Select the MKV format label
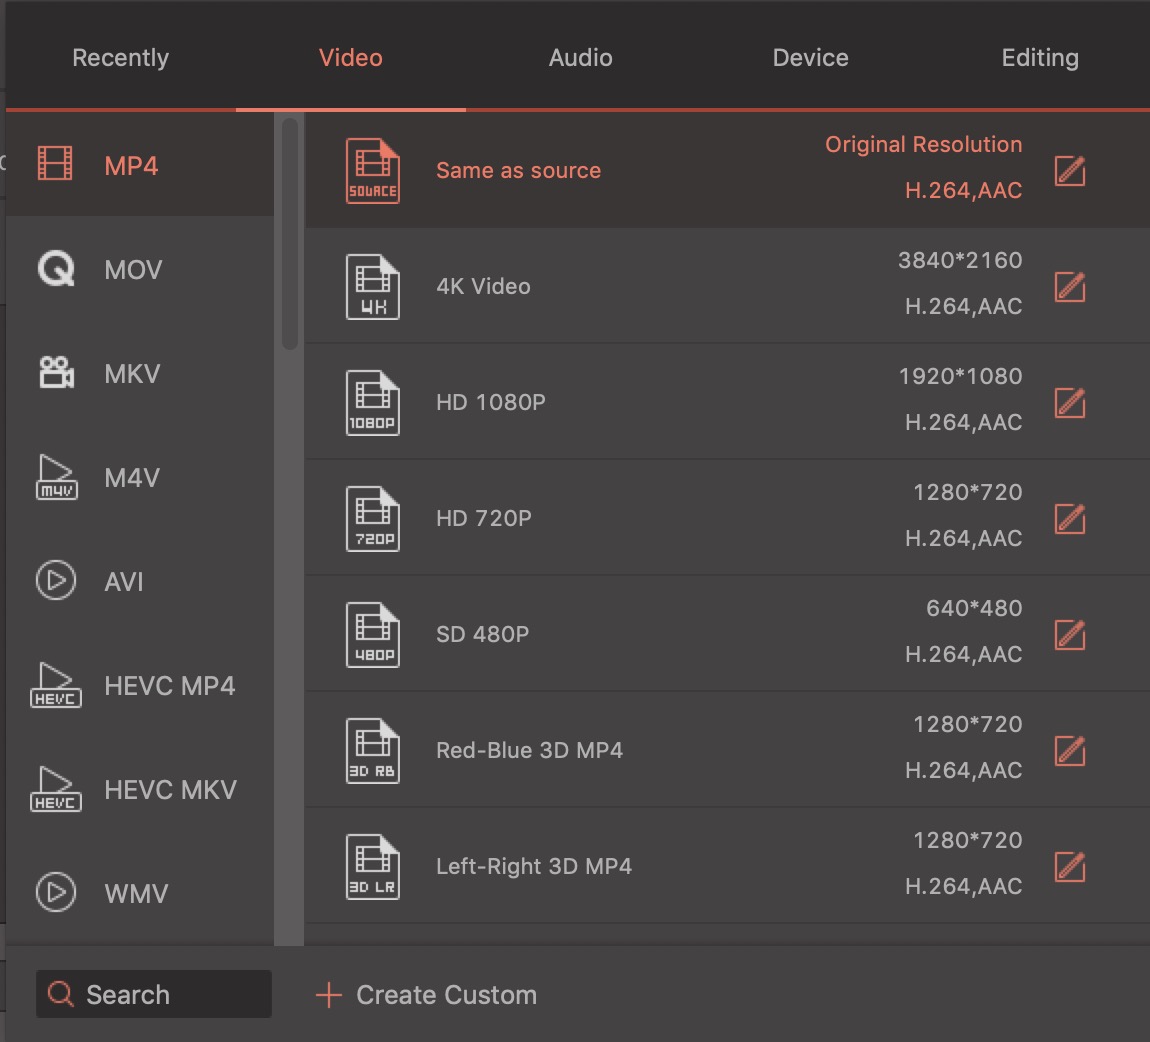Image resolution: width=1150 pixels, height=1042 pixels. (132, 374)
